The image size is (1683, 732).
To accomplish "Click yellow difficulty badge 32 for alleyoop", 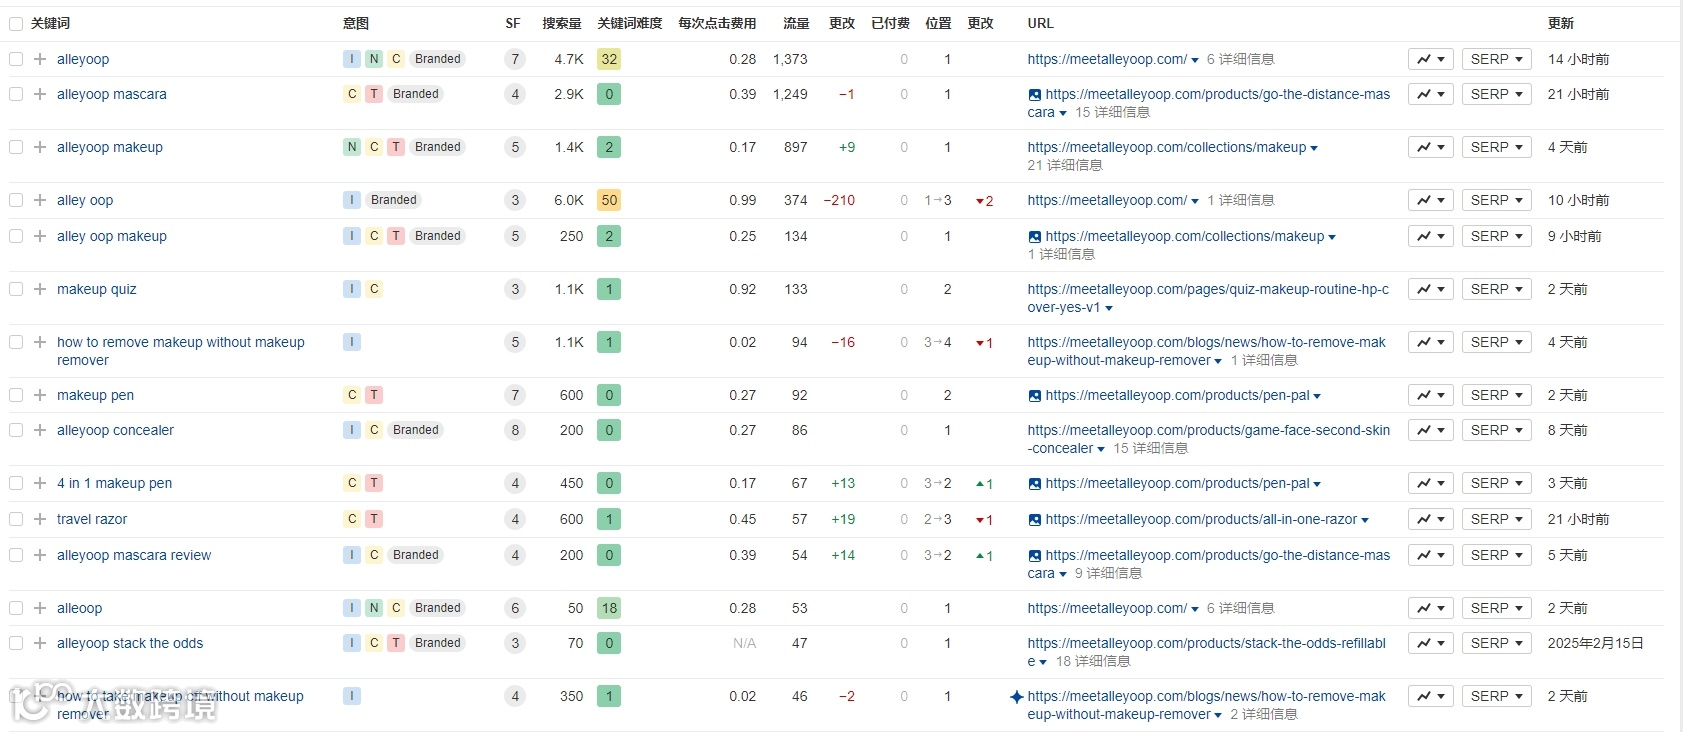I will pos(609,59).
